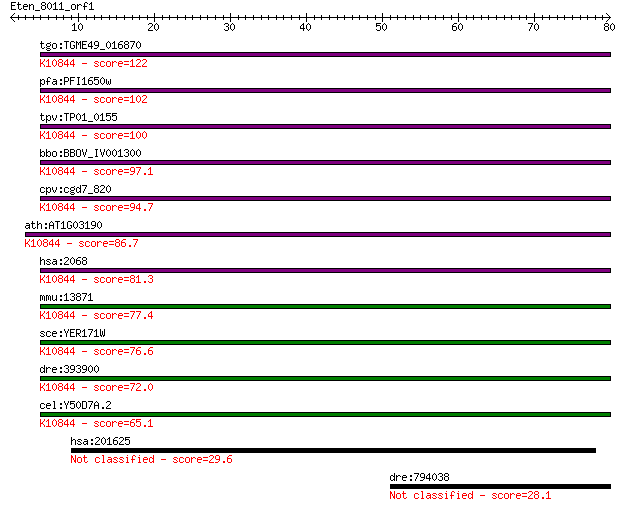This screenshot has height=509, width=620.
Task: Click the purple bar under pfa:PFI1650w
Action: [325, 91]
